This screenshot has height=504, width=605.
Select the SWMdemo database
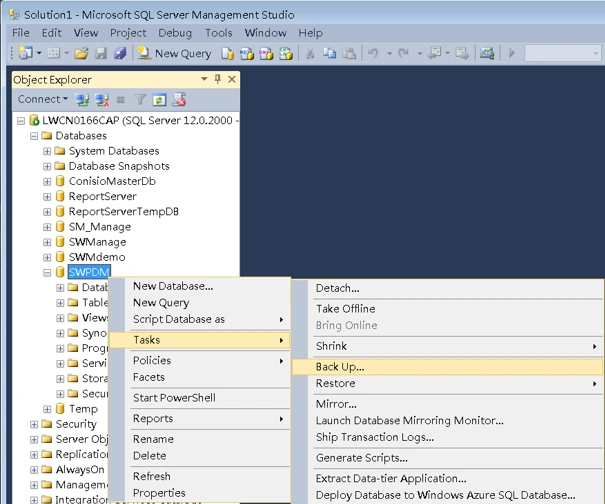[97, 257]
